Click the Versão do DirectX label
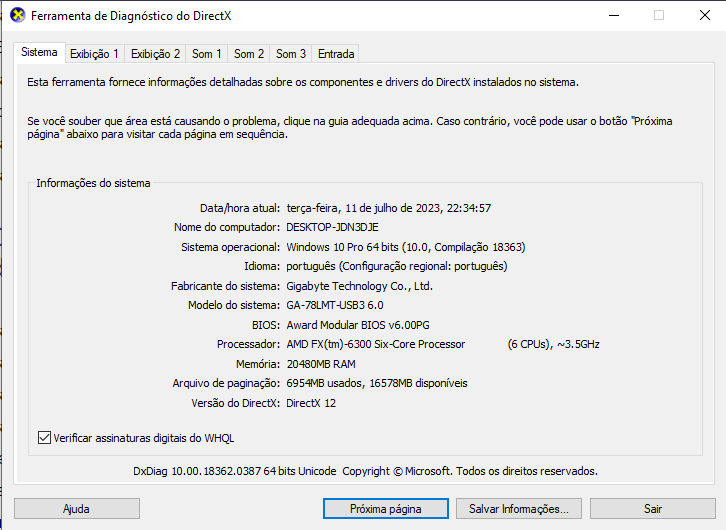Screen dimensions: 726x530 236,403
